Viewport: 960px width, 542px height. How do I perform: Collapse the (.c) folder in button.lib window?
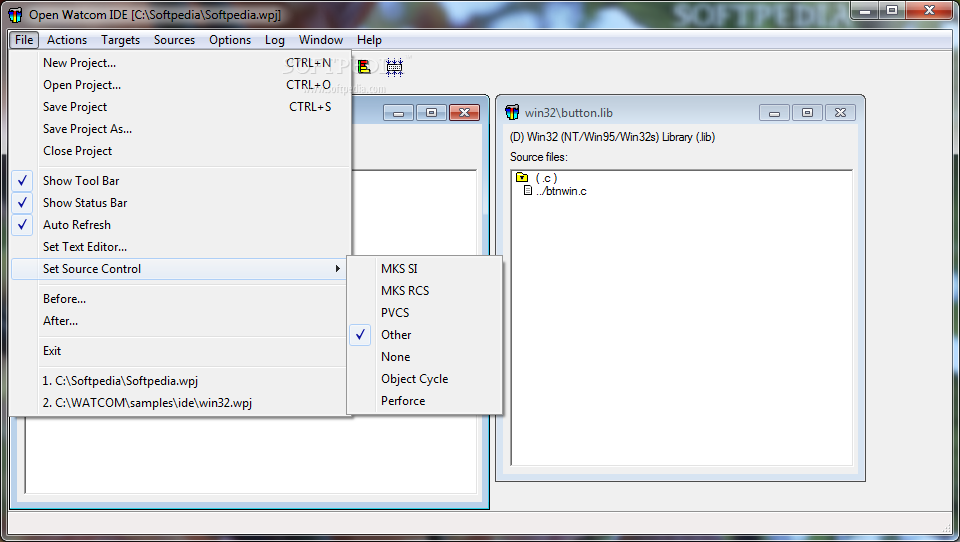pos(522,178)
